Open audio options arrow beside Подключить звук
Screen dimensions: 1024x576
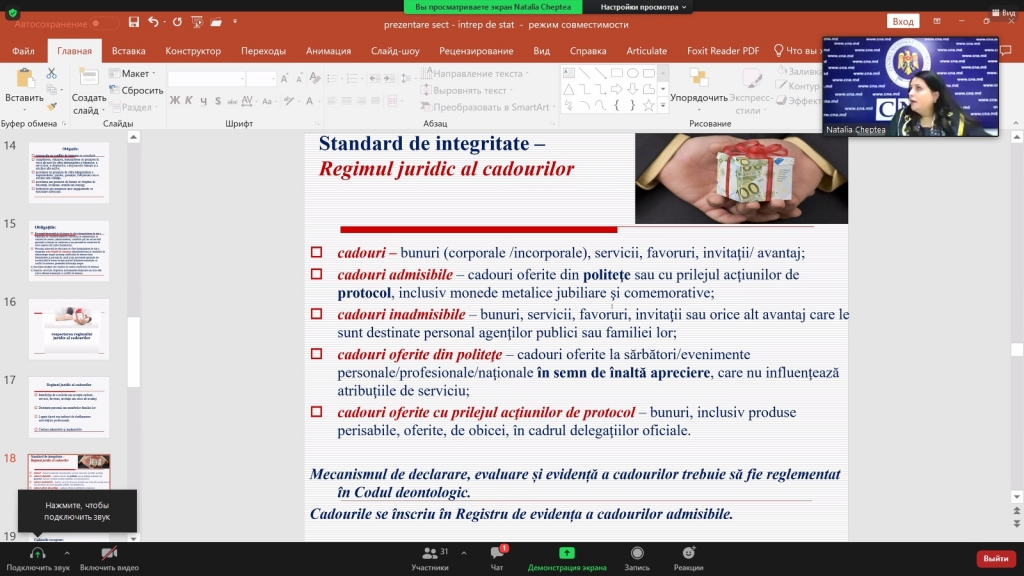pos(67,552)
